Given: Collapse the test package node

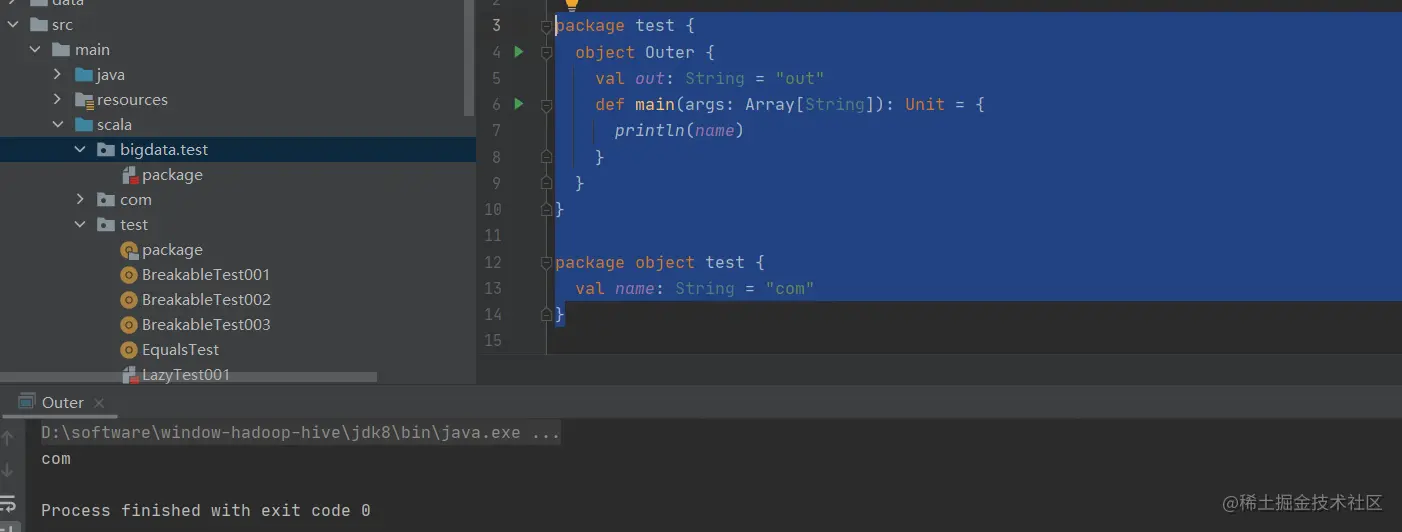Looking at the screenshot, I should click(80, 225).
